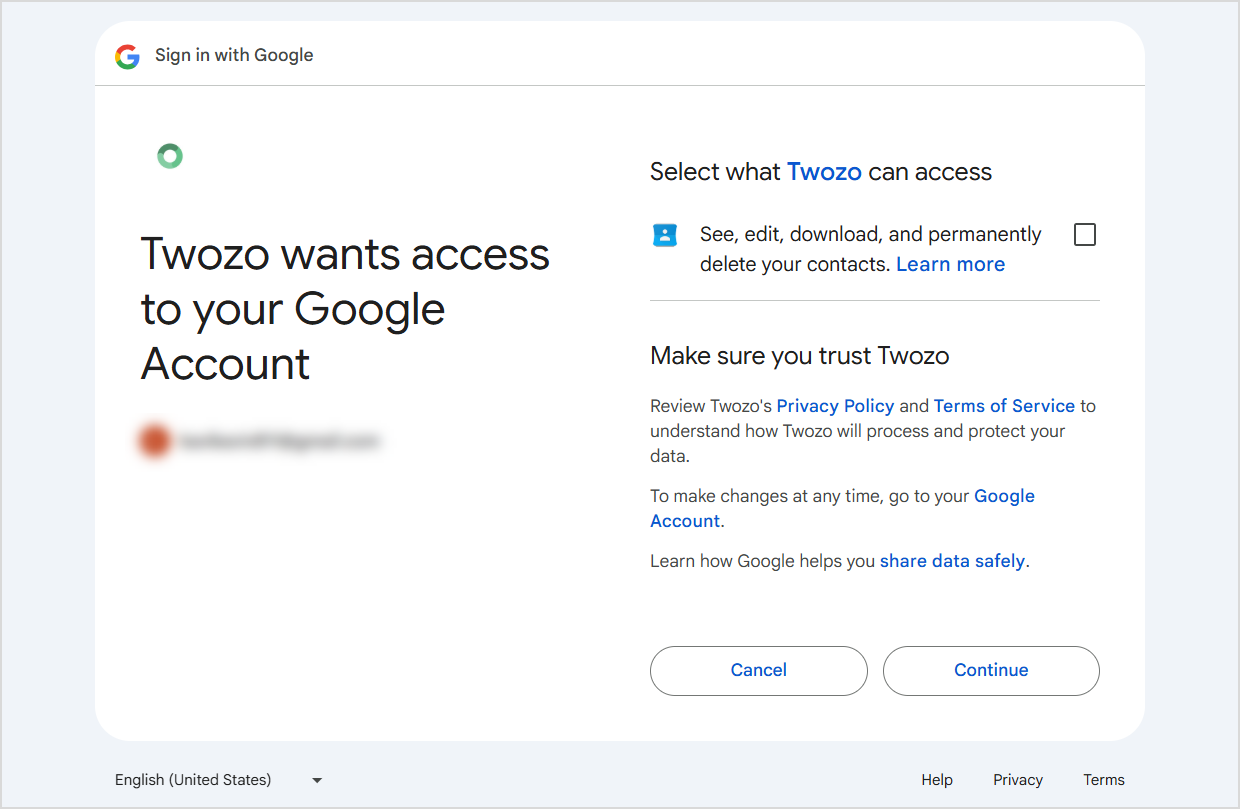Image resolution: width=1240 pixels, height=809 pixels.
Task: Open Privacy in the footer
Action: [x=1018, y=780]
